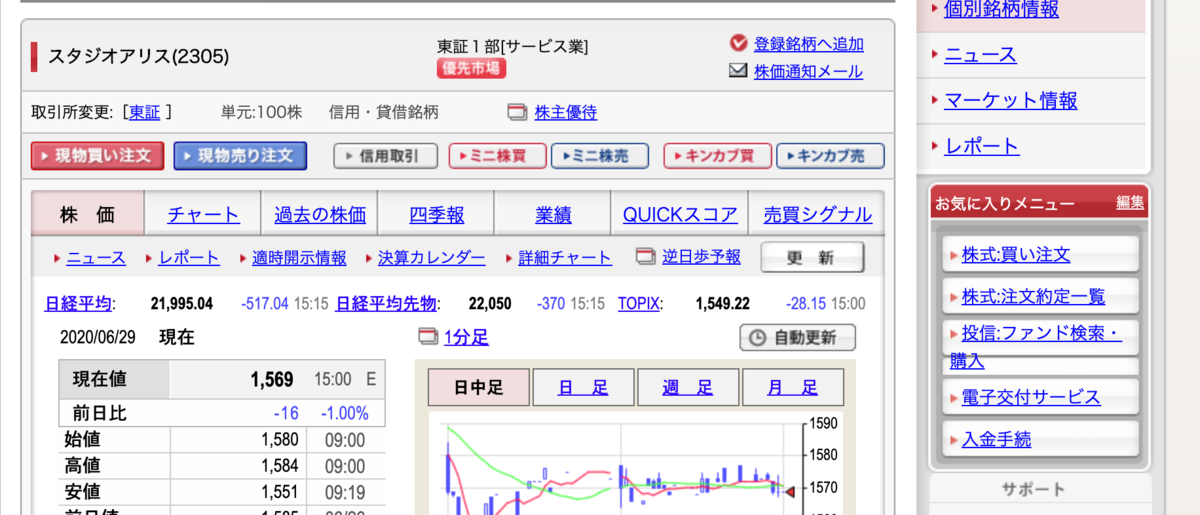This screenshot has height=515, width=1200.
Task: Open the 決算カレンダー link
Action: click(431, 258)
